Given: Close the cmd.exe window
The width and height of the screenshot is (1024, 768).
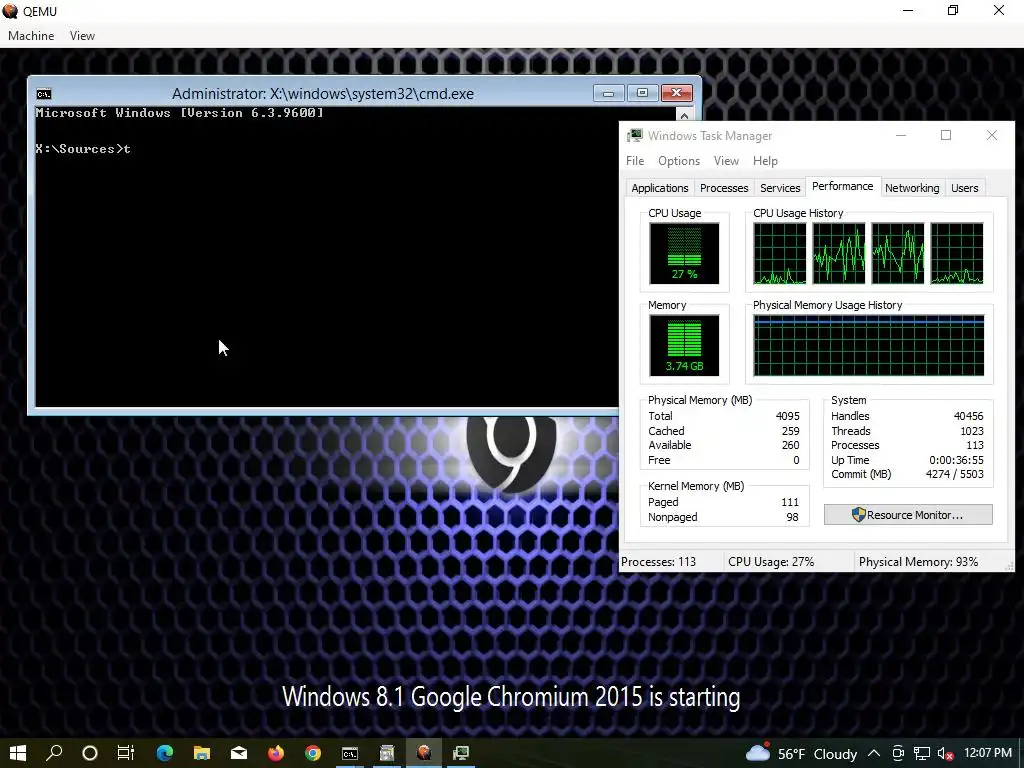Looking at the screenshot, I should pyautogui.click(x=677, y=93).
